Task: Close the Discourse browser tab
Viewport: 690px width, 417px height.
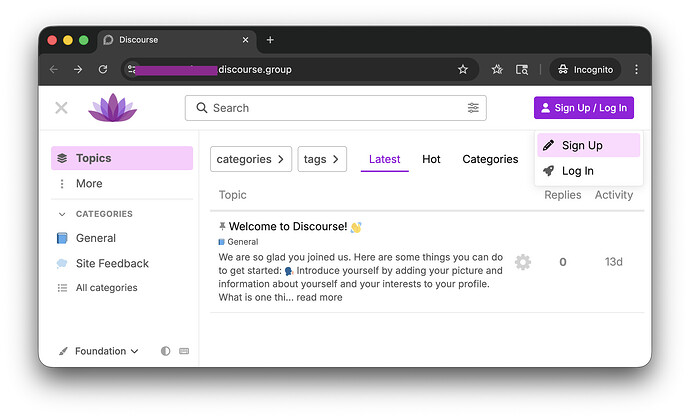Action: [x=246, y=40]
